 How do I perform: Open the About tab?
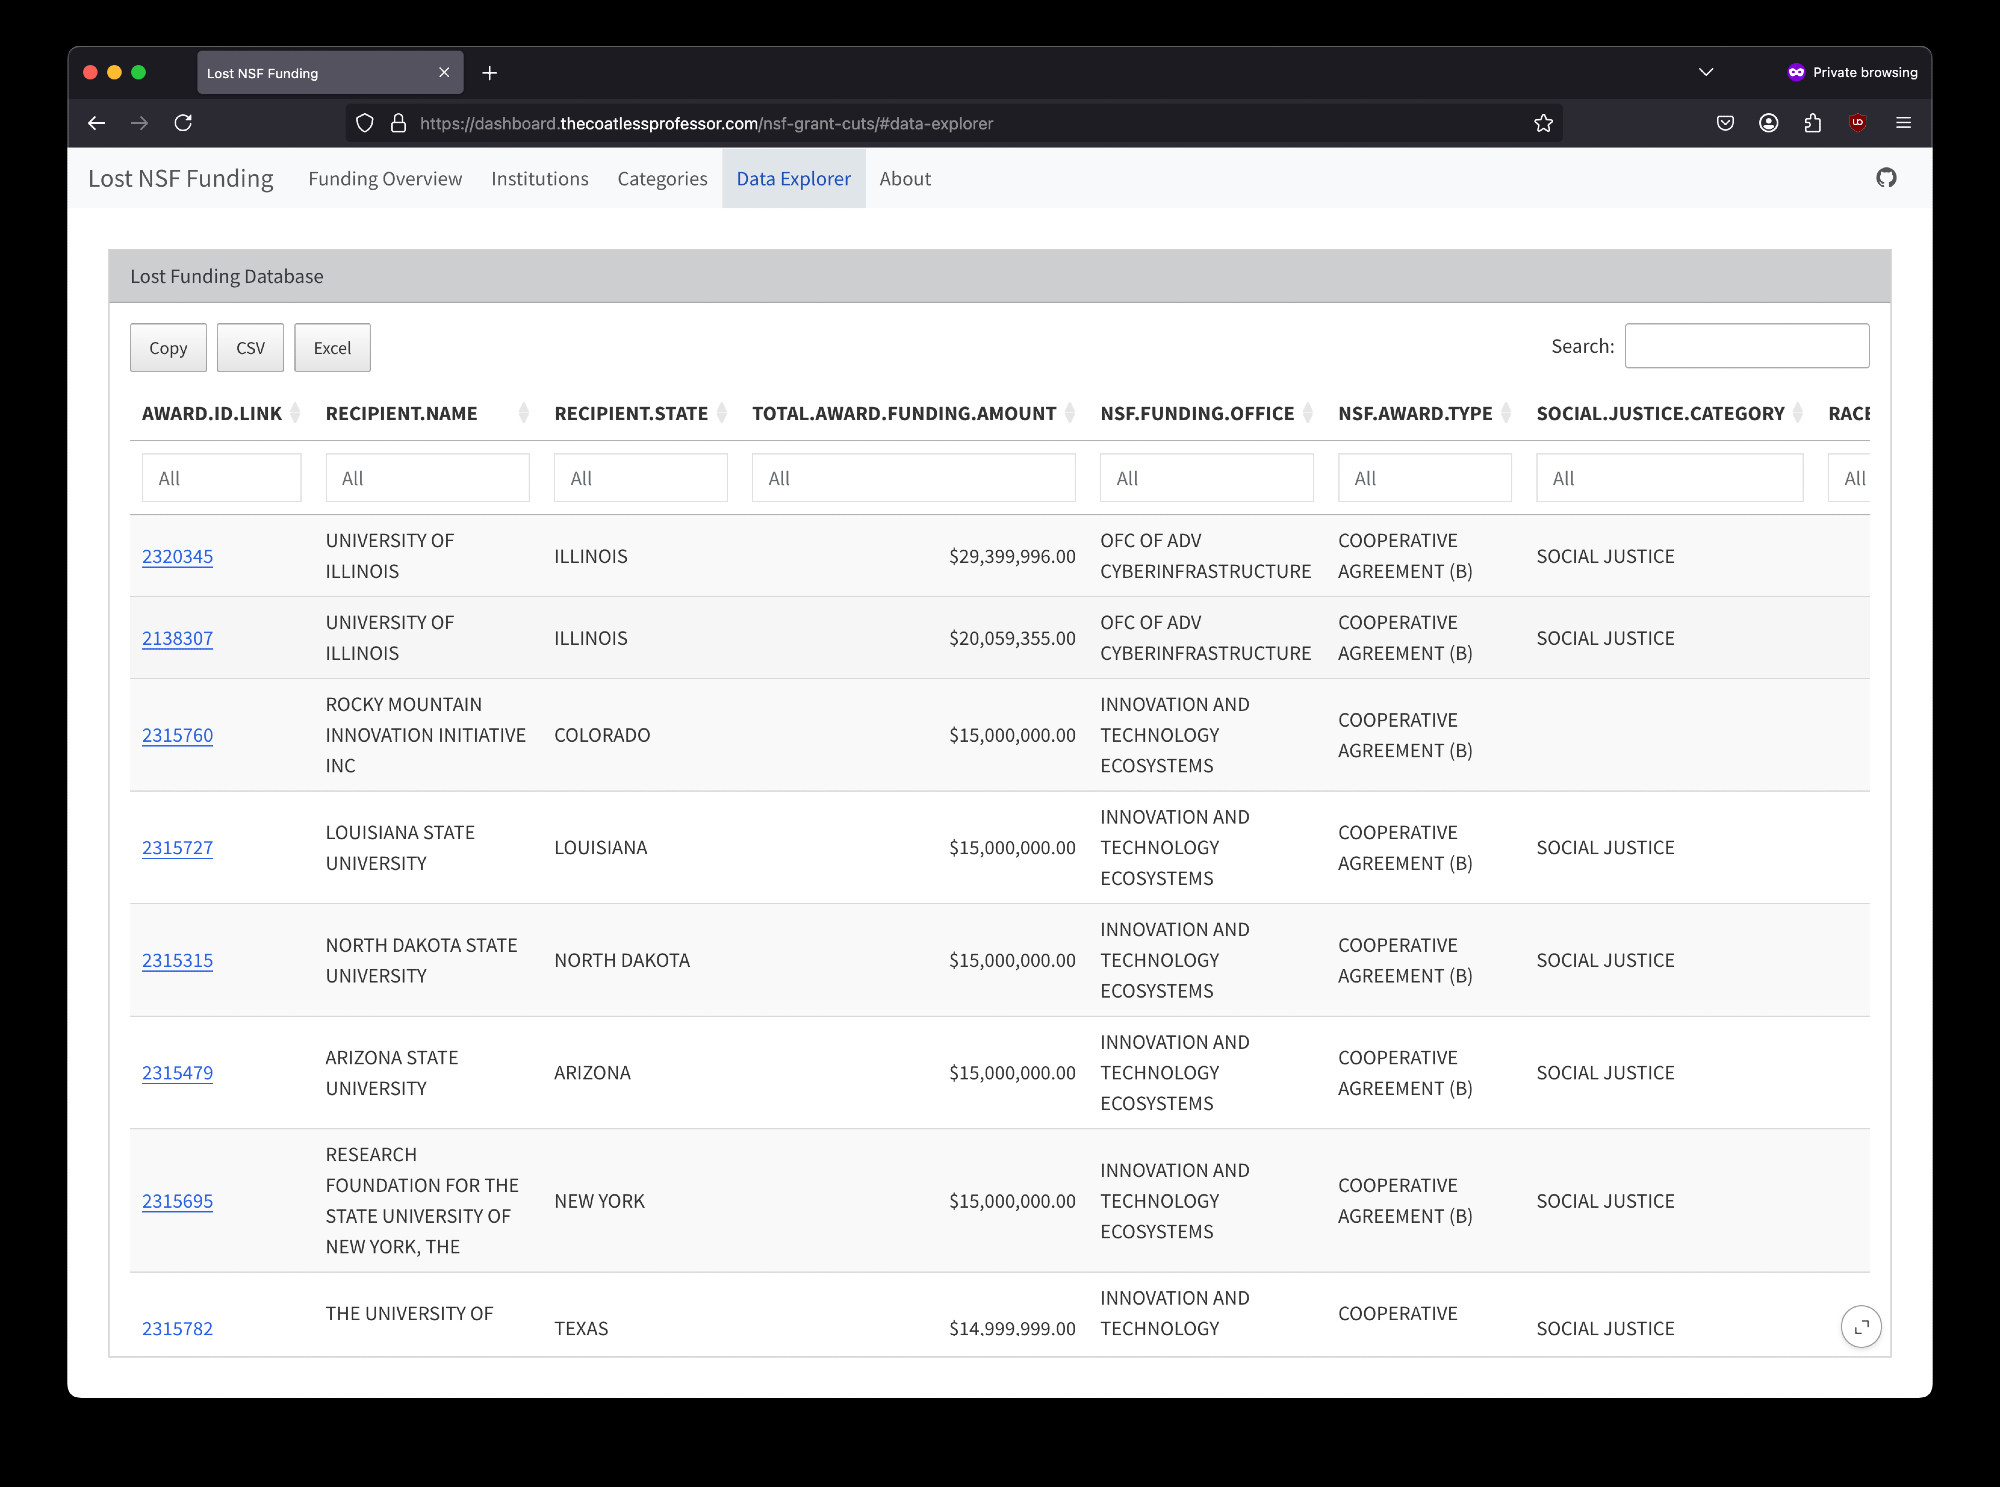[x=905, y=179]
